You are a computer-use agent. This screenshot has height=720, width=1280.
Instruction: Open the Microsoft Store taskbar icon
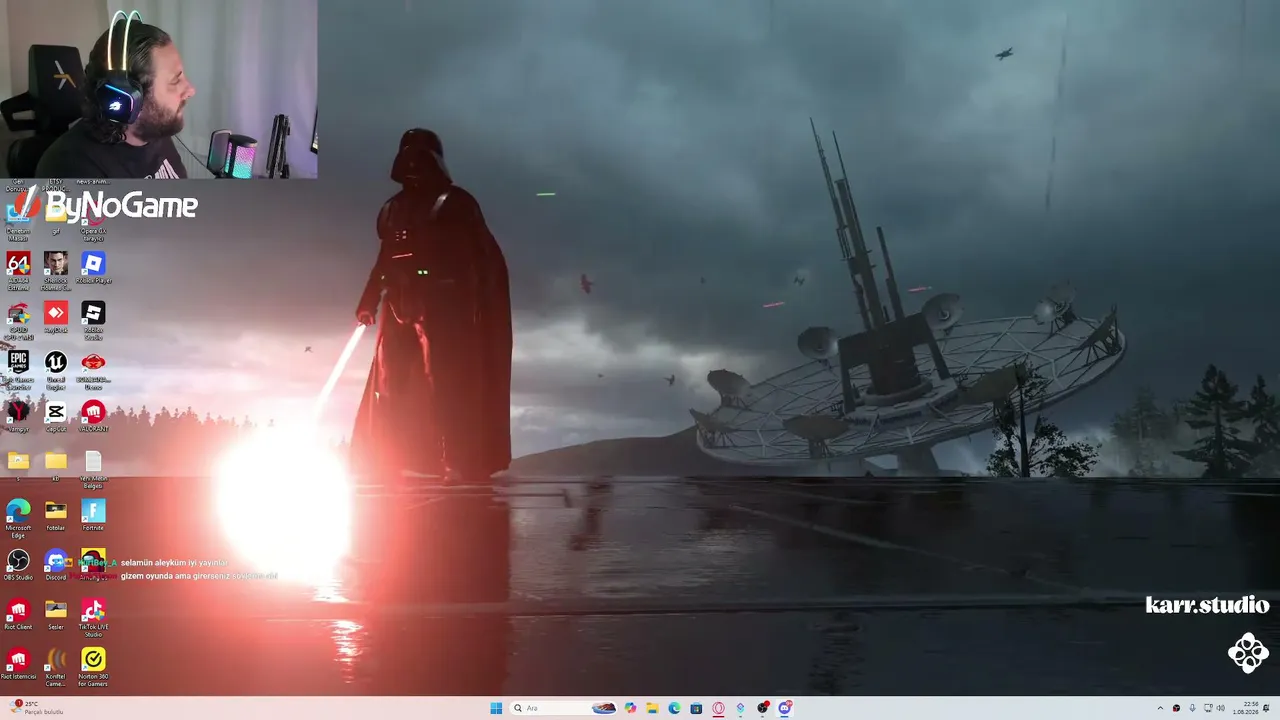(696, 708)
